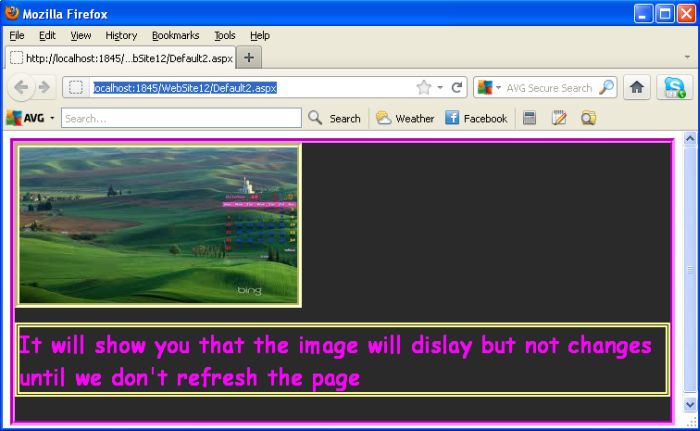The height and width of the screenshot is (431, 700).
Task: Open the File menu
Action: click(17, 35)
